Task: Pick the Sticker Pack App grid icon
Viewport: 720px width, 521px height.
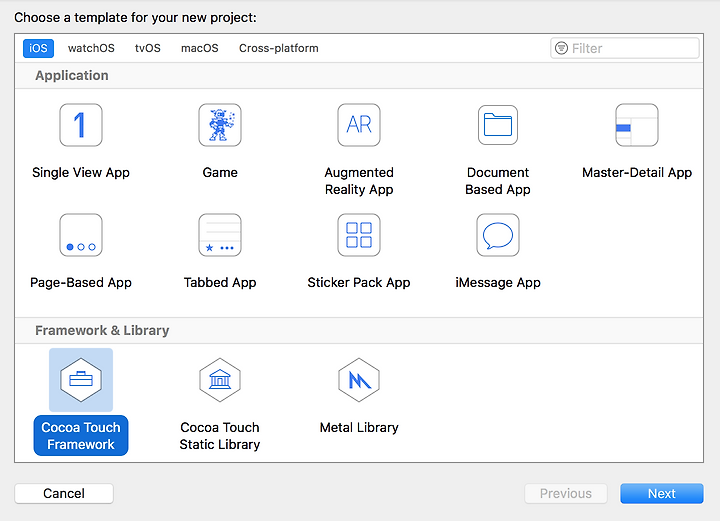Action: pyautogui.click(x=359, y=235)
